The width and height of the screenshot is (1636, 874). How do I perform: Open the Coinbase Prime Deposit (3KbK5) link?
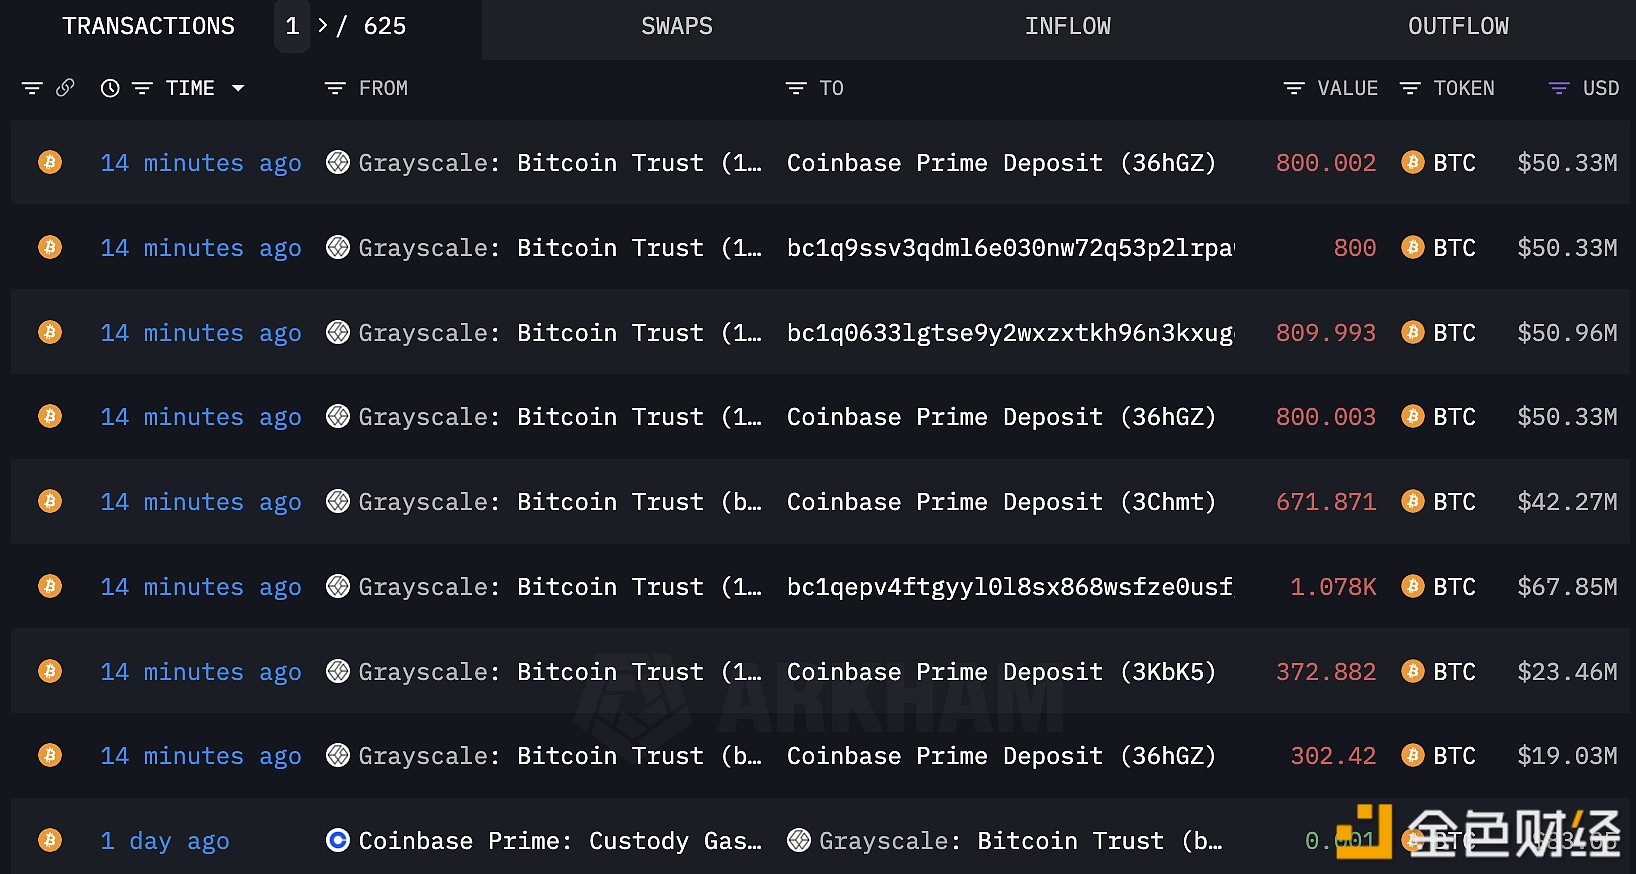pos(1001,672)
